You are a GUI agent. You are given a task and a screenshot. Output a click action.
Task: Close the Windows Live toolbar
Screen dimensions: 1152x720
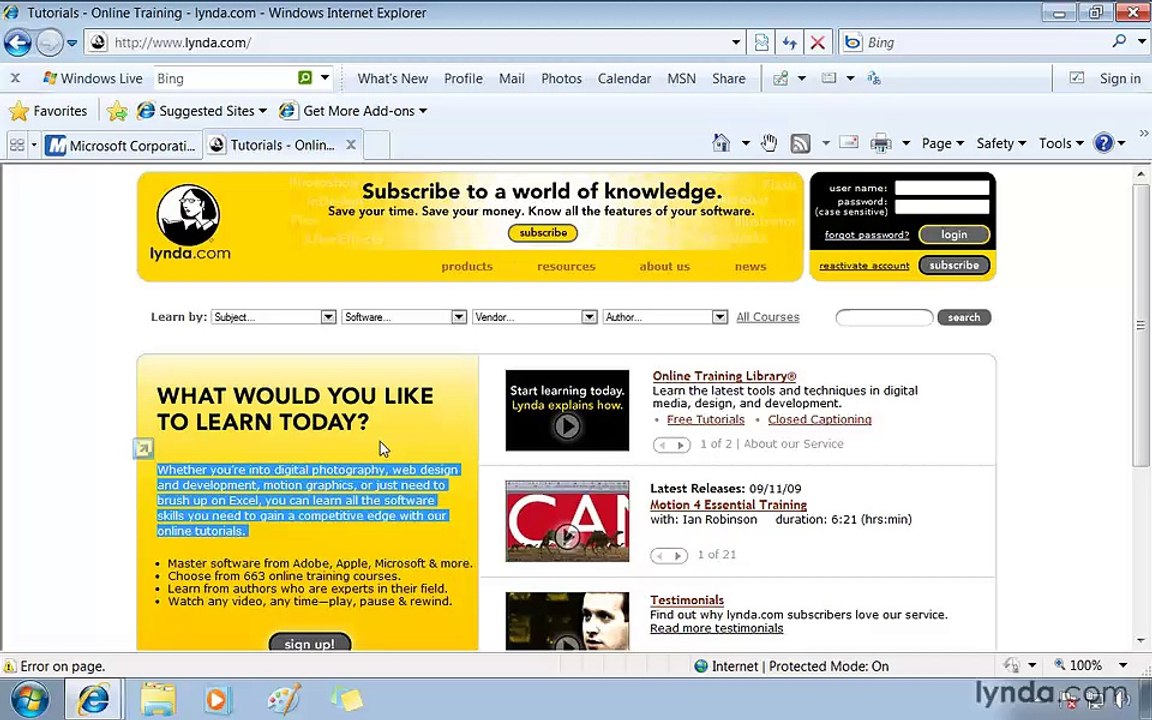point(15,78)
